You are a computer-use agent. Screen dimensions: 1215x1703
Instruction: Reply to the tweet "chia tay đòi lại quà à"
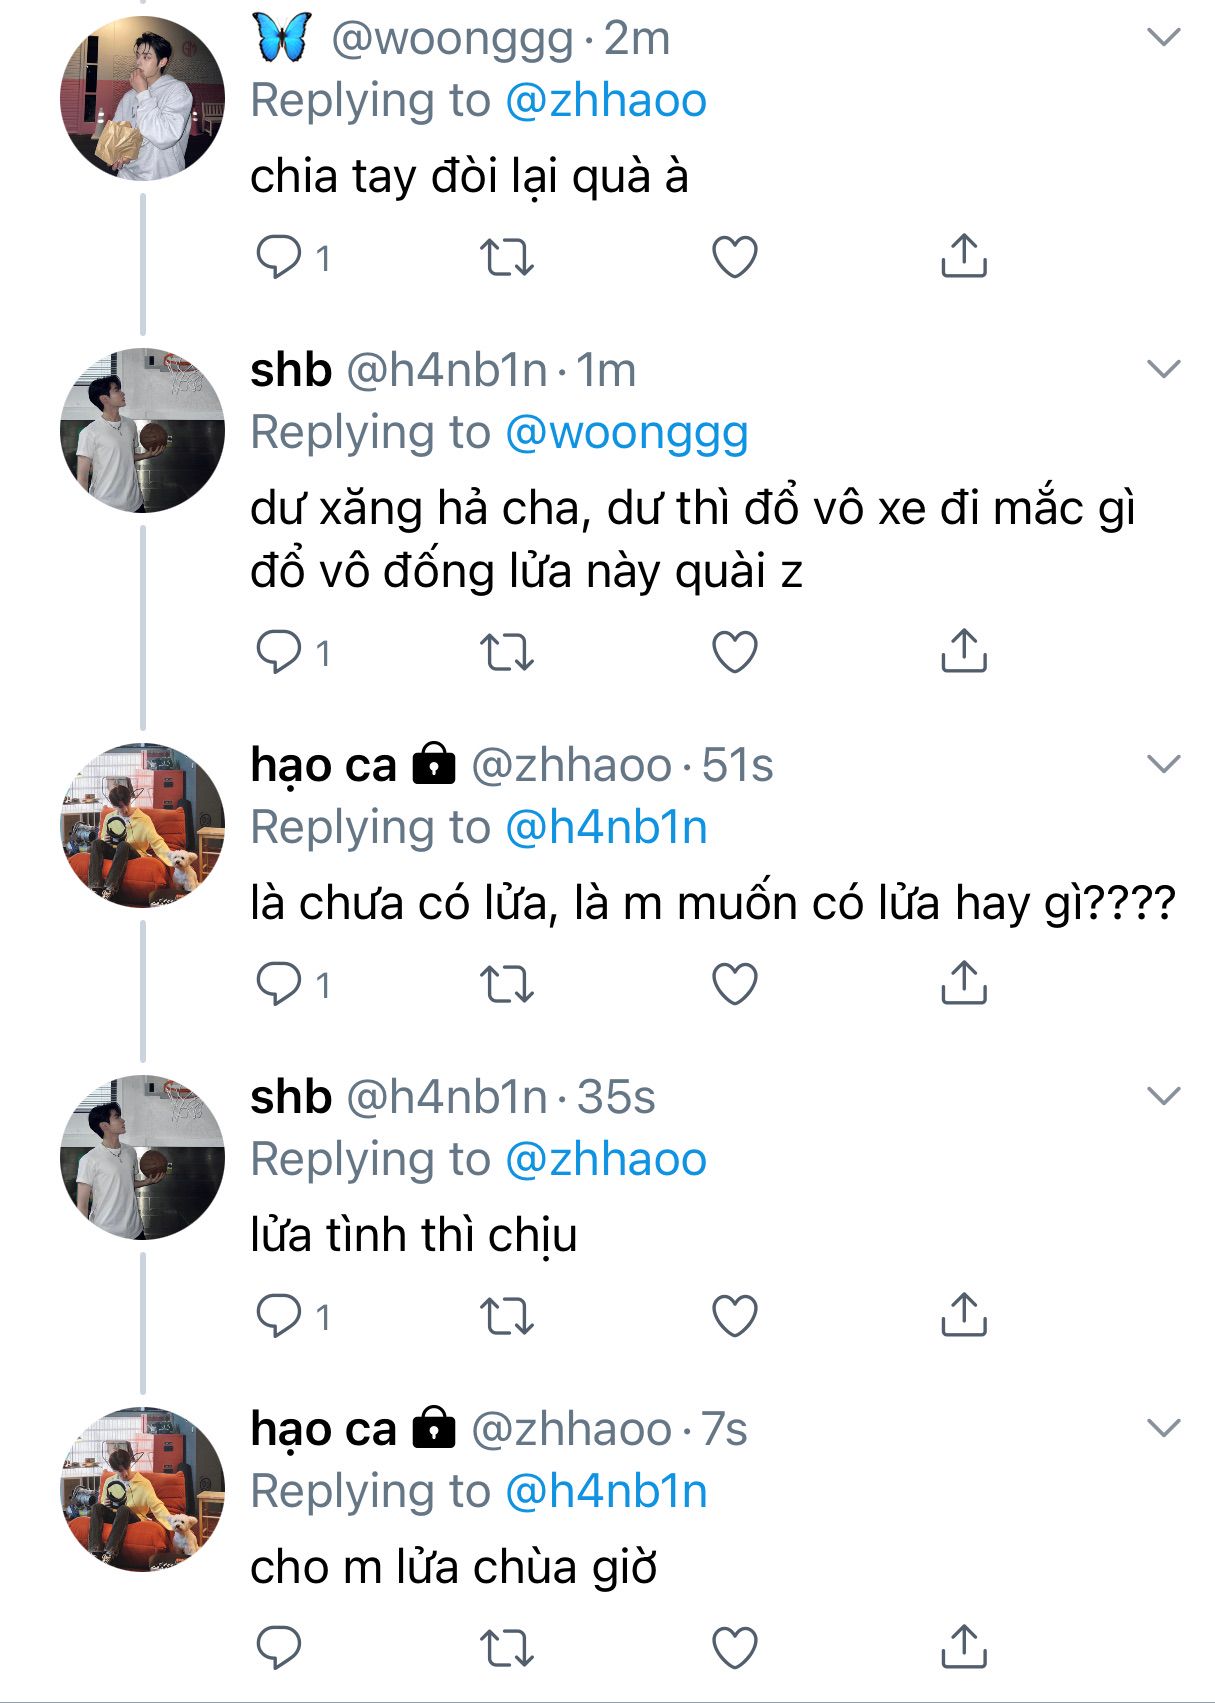[278, 257]
